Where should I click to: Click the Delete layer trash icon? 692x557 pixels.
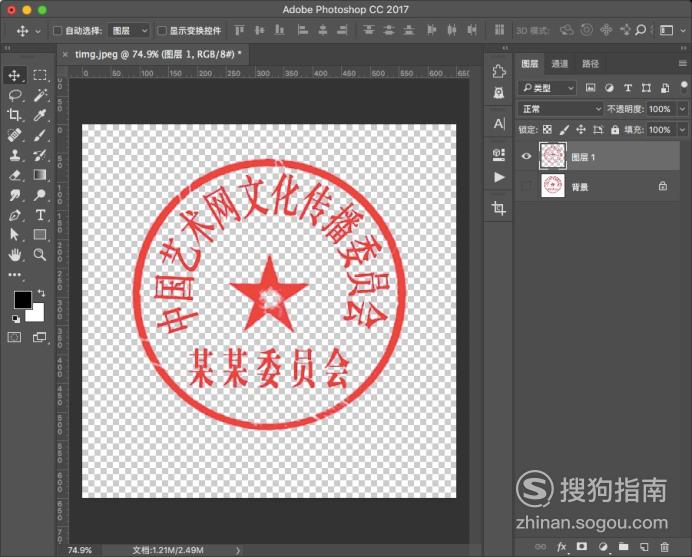coord(664,547)
